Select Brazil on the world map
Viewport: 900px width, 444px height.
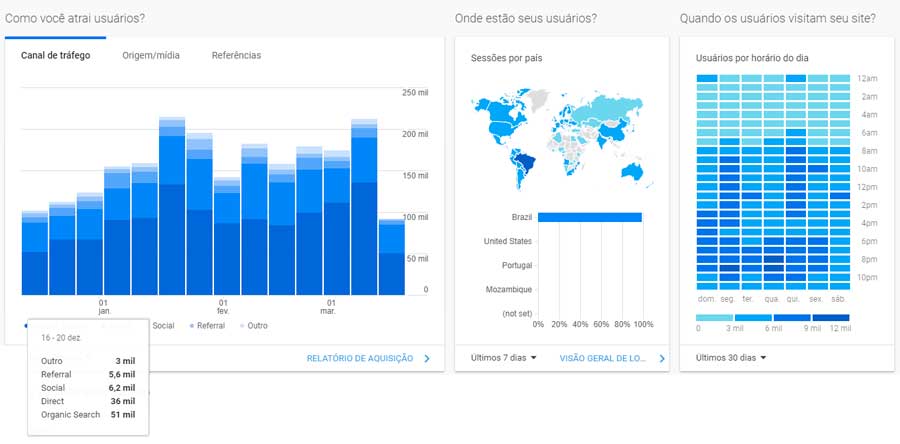coord(524,160)
